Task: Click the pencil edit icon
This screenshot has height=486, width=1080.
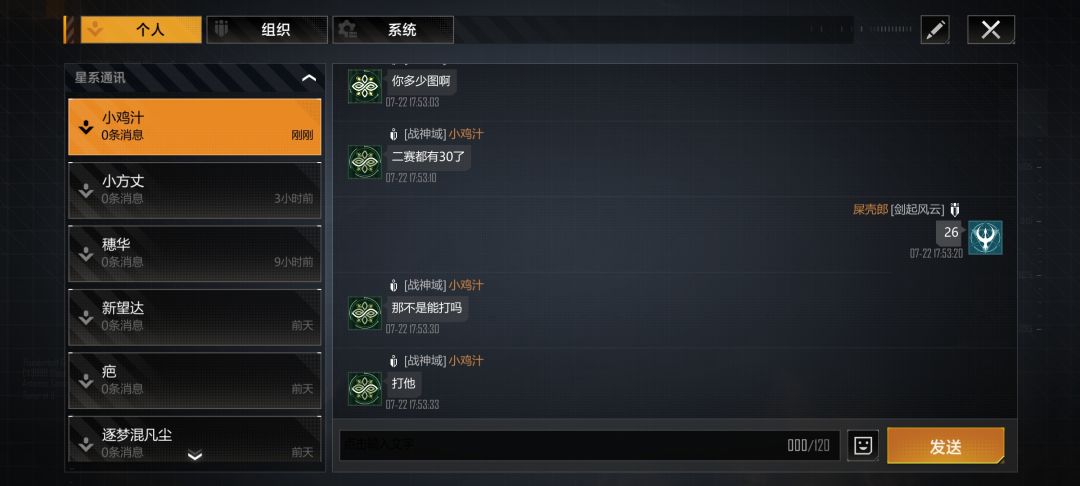Action: tap(935, 30)
